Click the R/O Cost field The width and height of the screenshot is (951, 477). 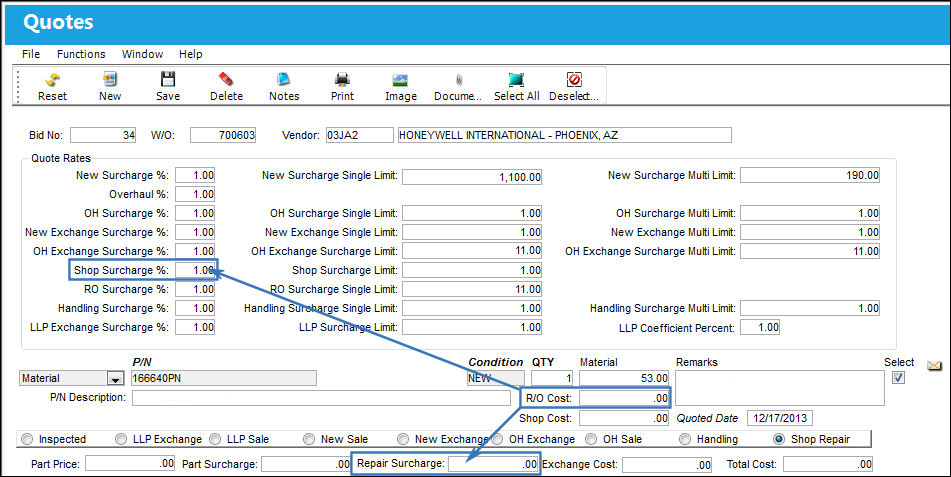click(x=624, y=398)
